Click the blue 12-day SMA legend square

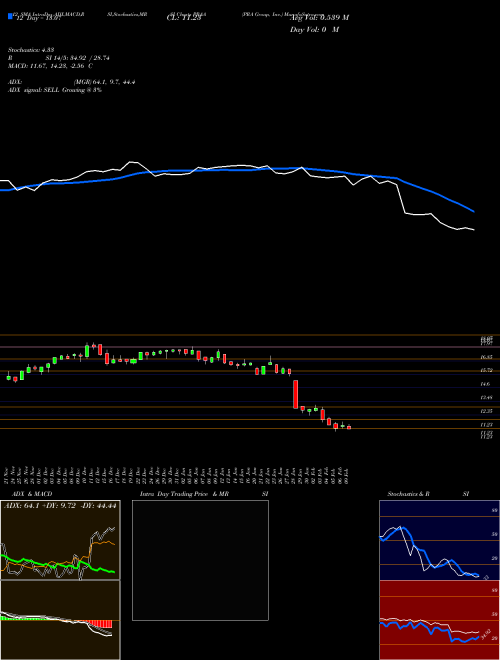[11, 16]
